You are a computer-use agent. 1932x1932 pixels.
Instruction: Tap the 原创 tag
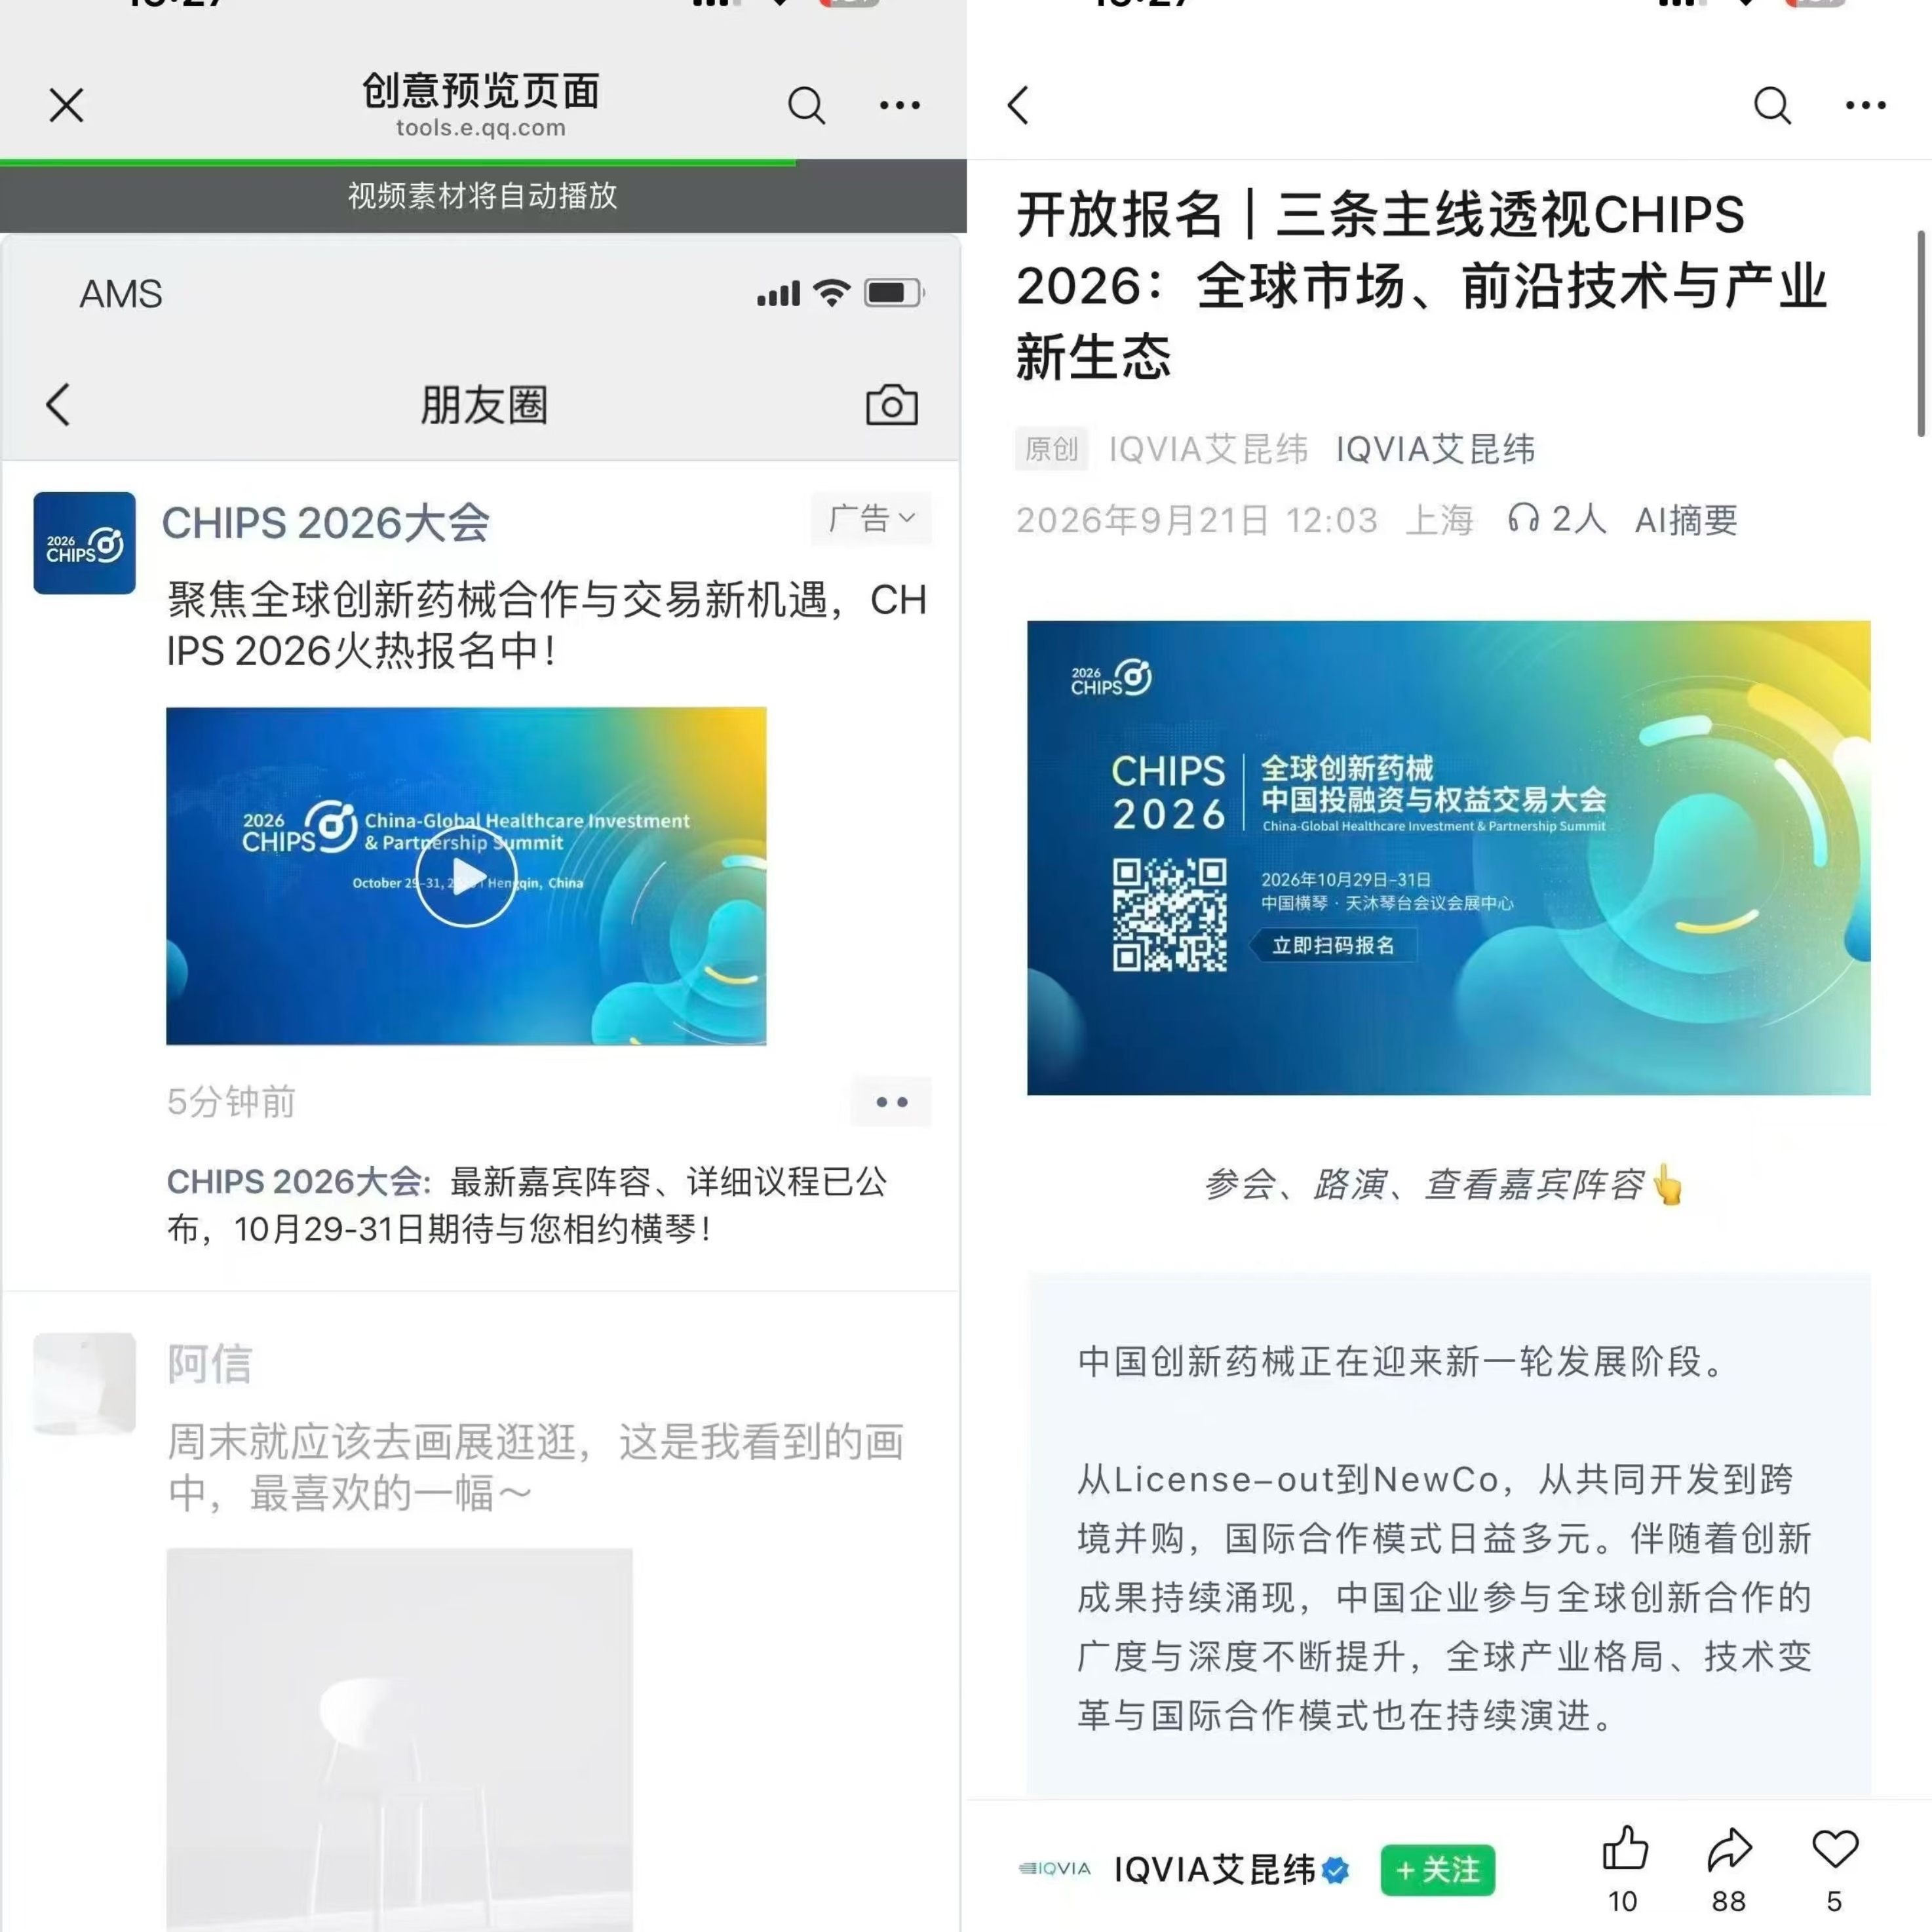click(1052, 448)
